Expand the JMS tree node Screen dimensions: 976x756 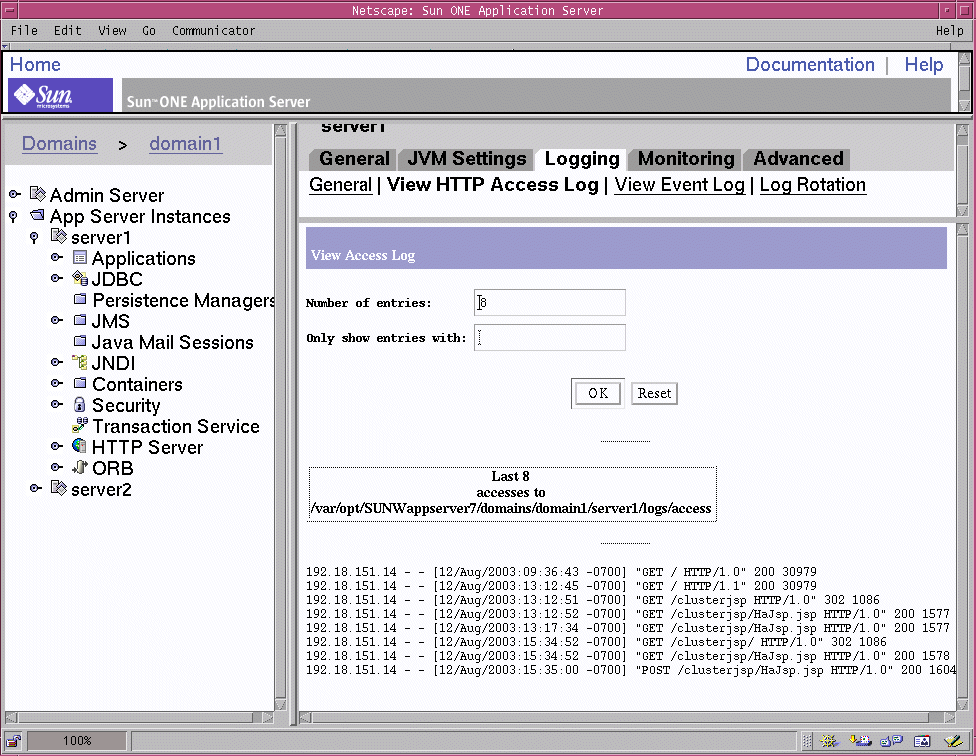57,320
